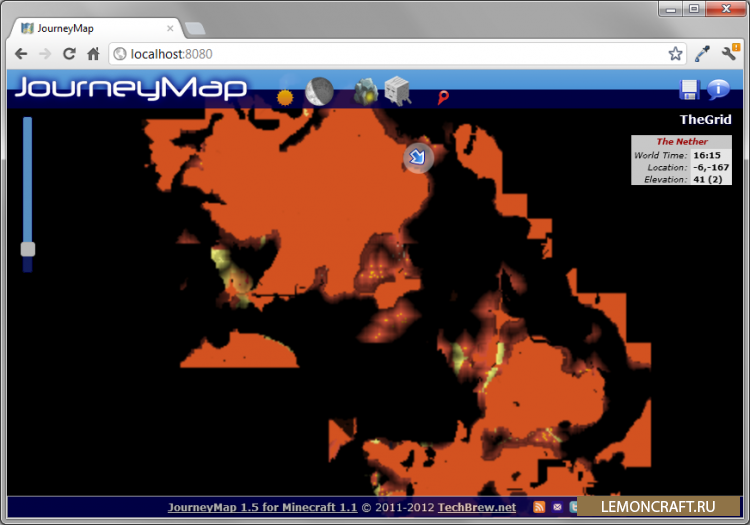Open JourneyMap 1.5 for Minecraft link
The width and height of the screenshot is (750, 525).
tap(262, 508)
